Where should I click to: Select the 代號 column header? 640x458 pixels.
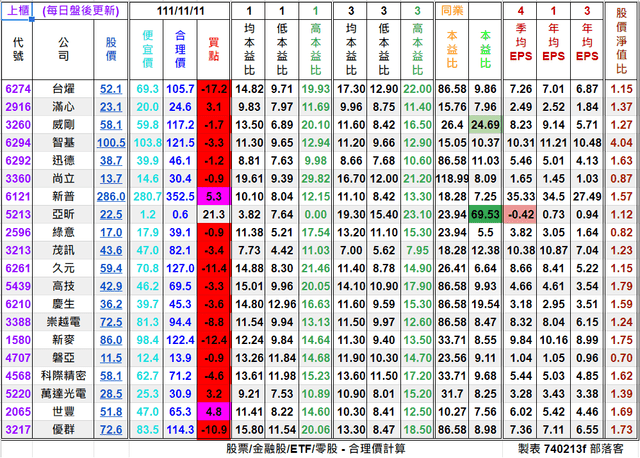pos(17,49)
